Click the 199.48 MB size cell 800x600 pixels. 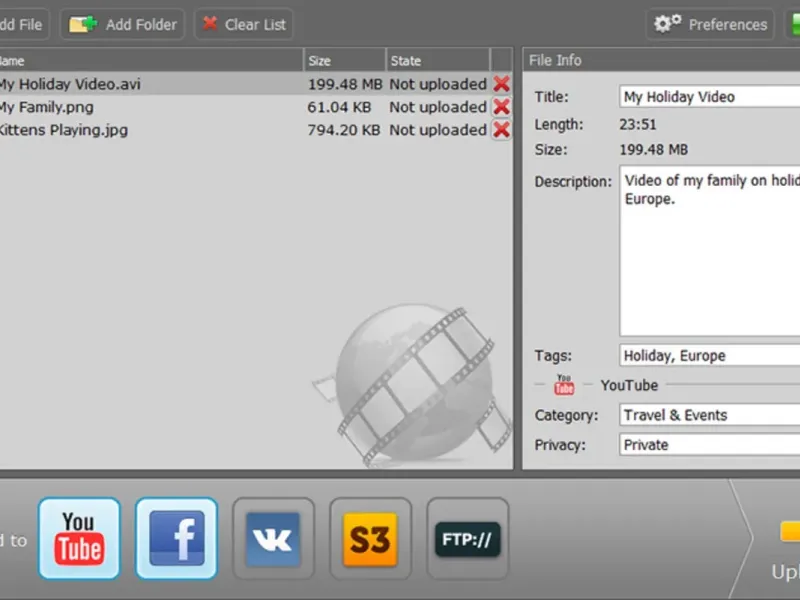coord(345,84)
